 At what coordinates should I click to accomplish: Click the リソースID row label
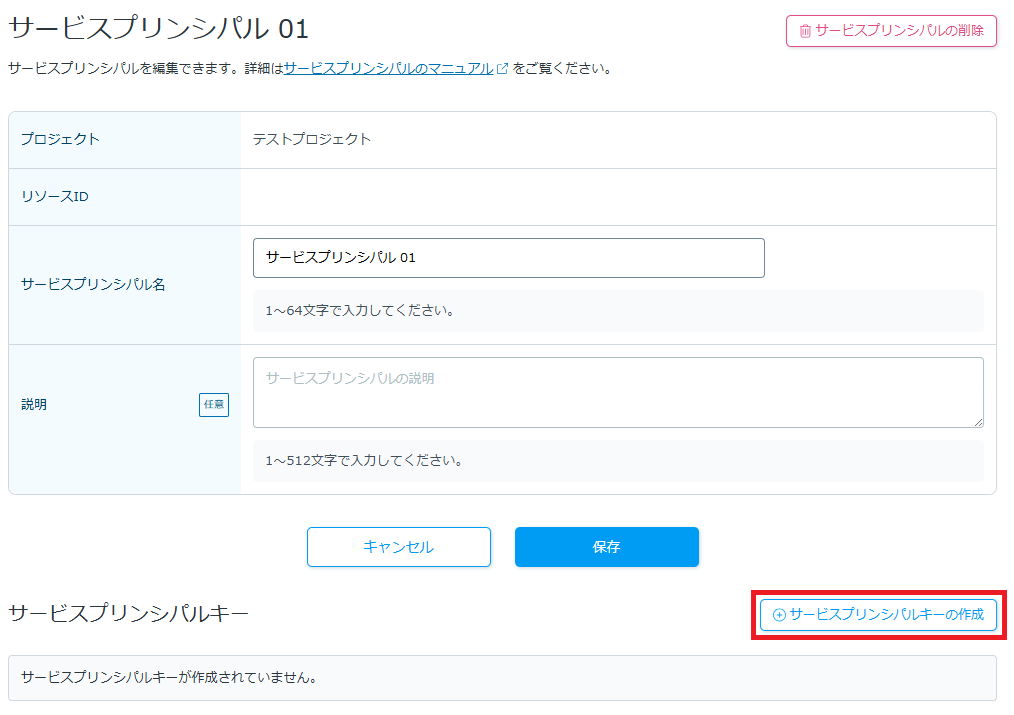[55, 196]
